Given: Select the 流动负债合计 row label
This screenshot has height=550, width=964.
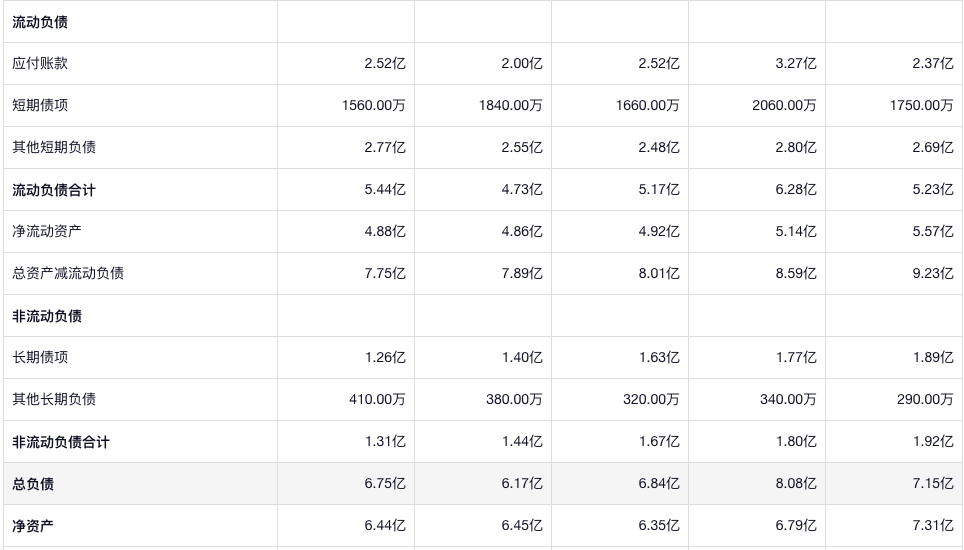Looking at the screenshot, I should click(x=54, y=189).
